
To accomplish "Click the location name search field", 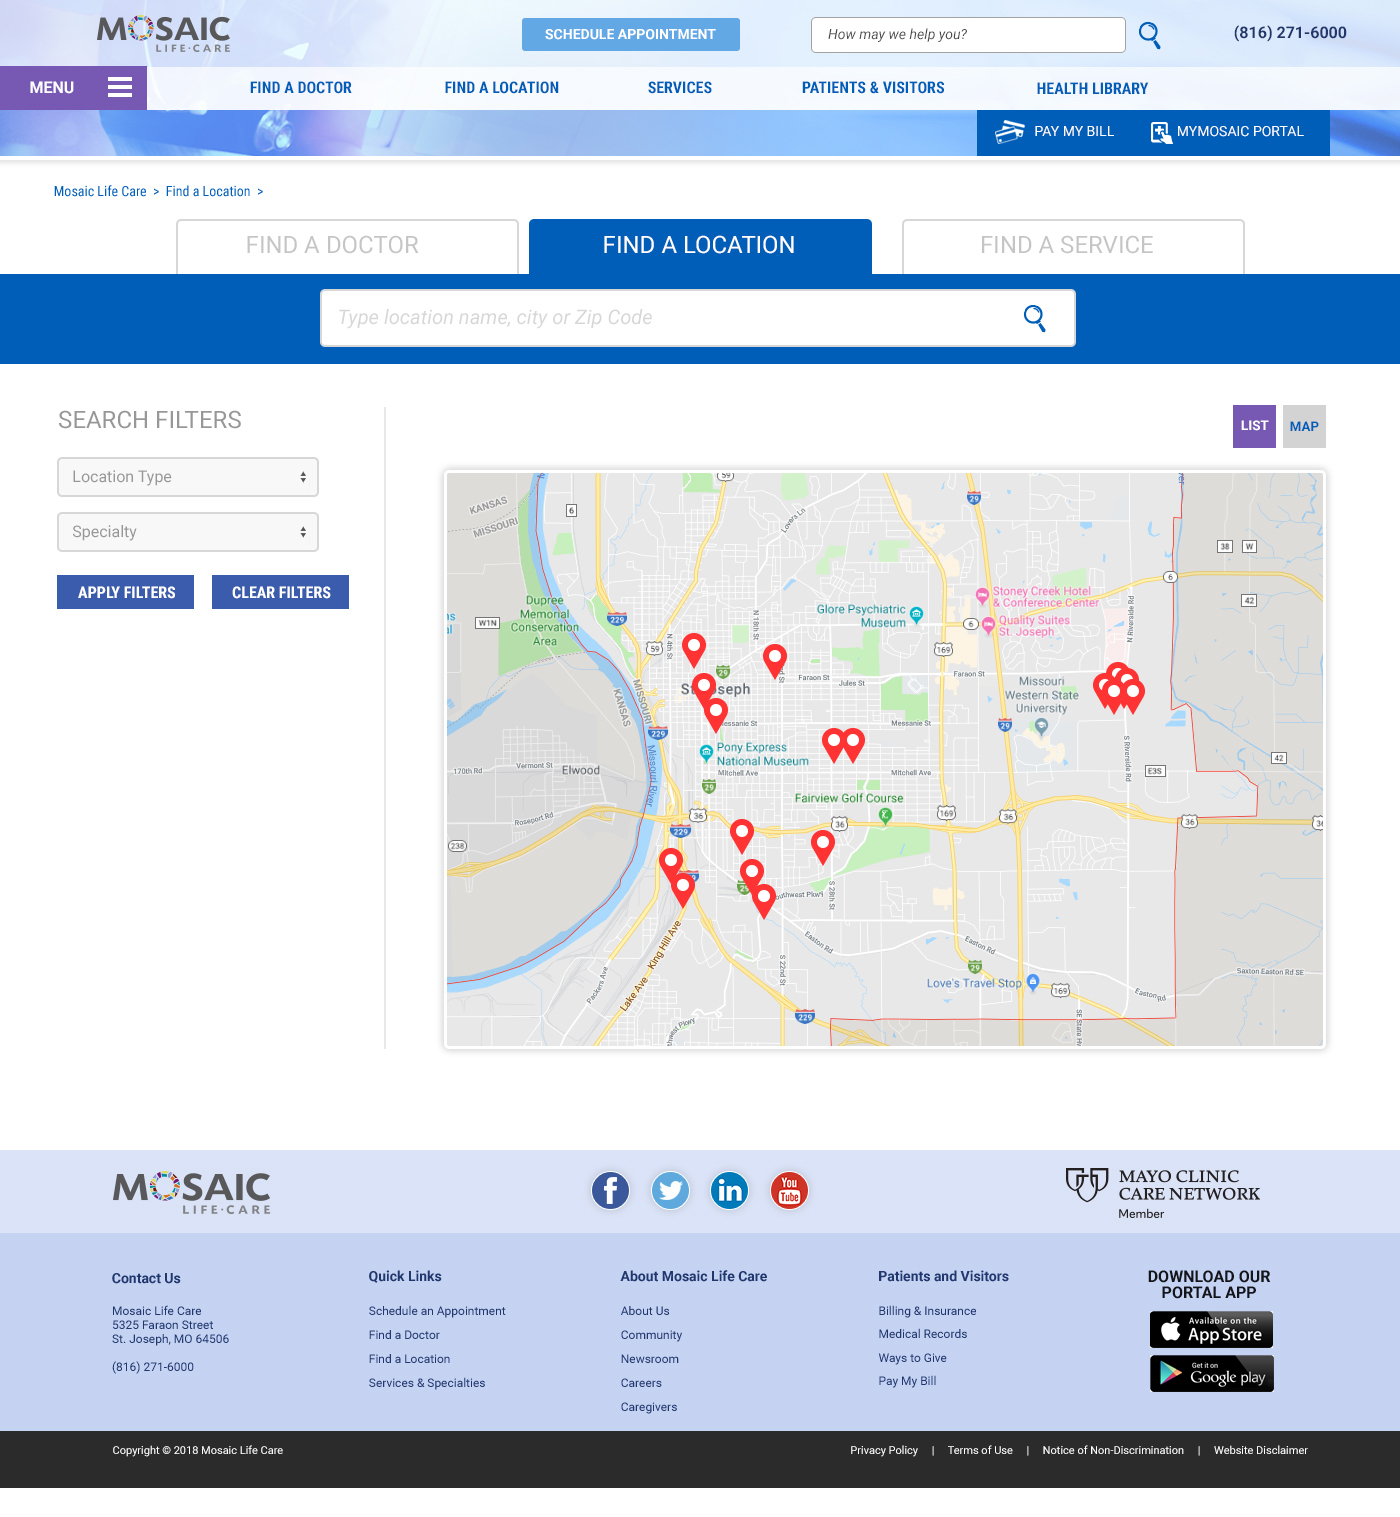I will (x=660, y=318).
